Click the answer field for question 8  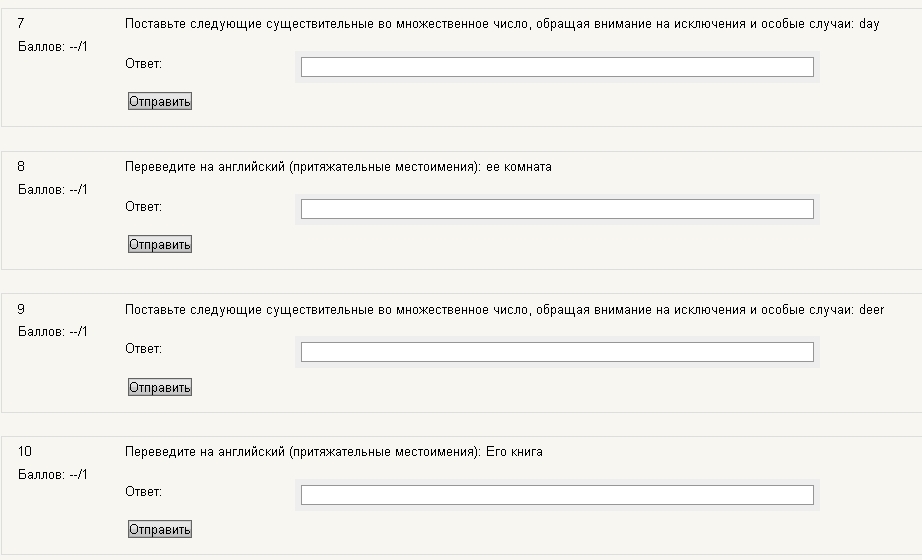tap(557, 209)
